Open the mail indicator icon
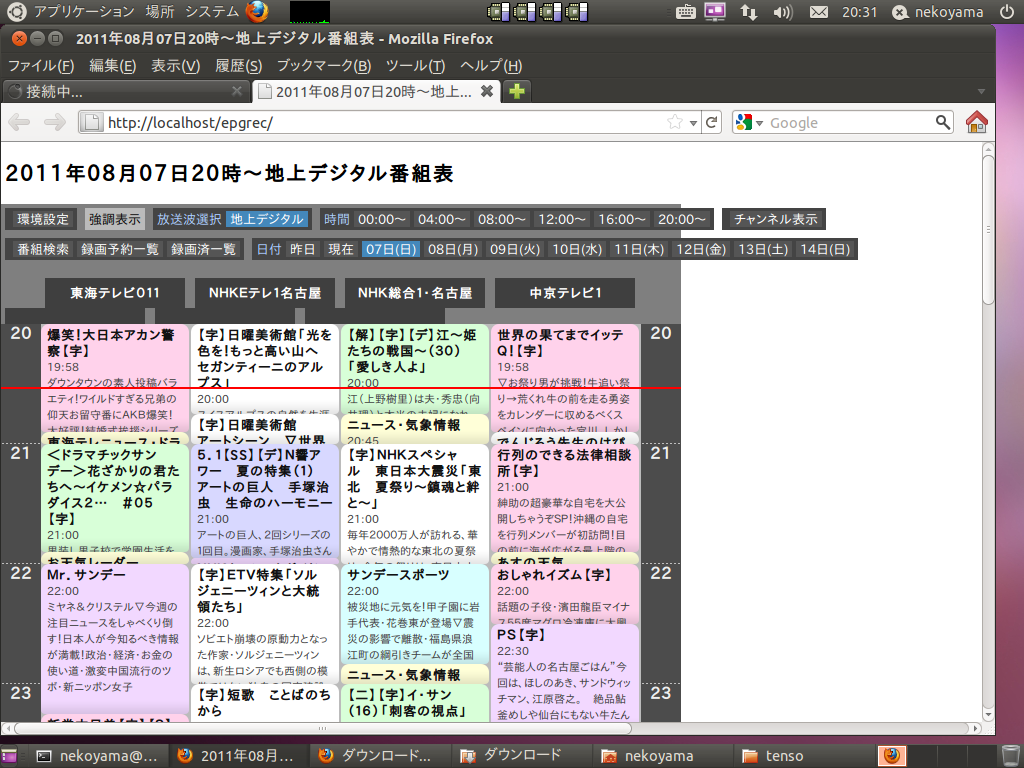This screenshot has width=1024, height=768. pyautogui.click(x=818, y=12)
